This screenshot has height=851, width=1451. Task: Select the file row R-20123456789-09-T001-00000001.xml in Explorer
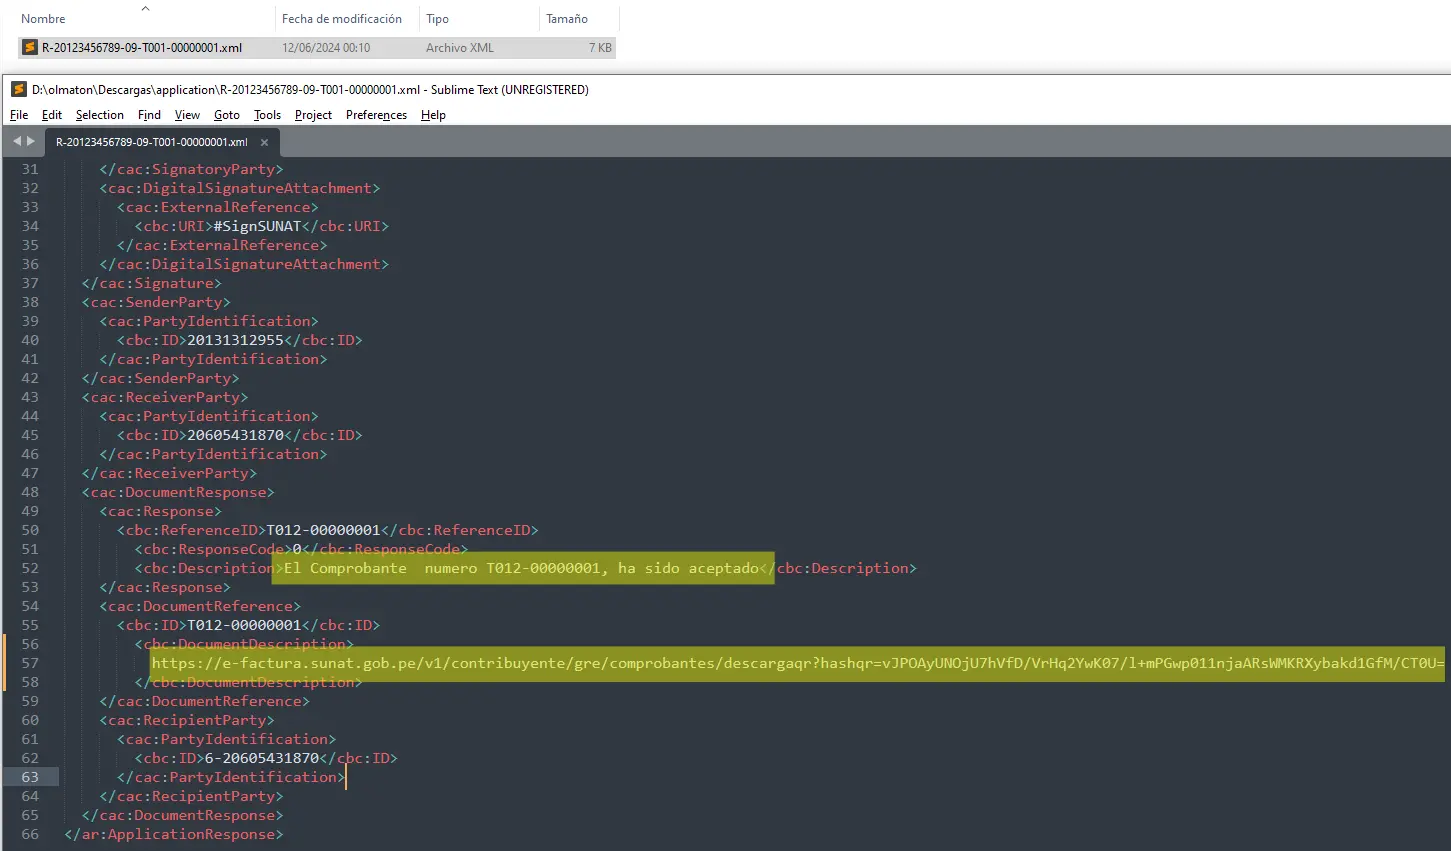[x=142, y=48]
